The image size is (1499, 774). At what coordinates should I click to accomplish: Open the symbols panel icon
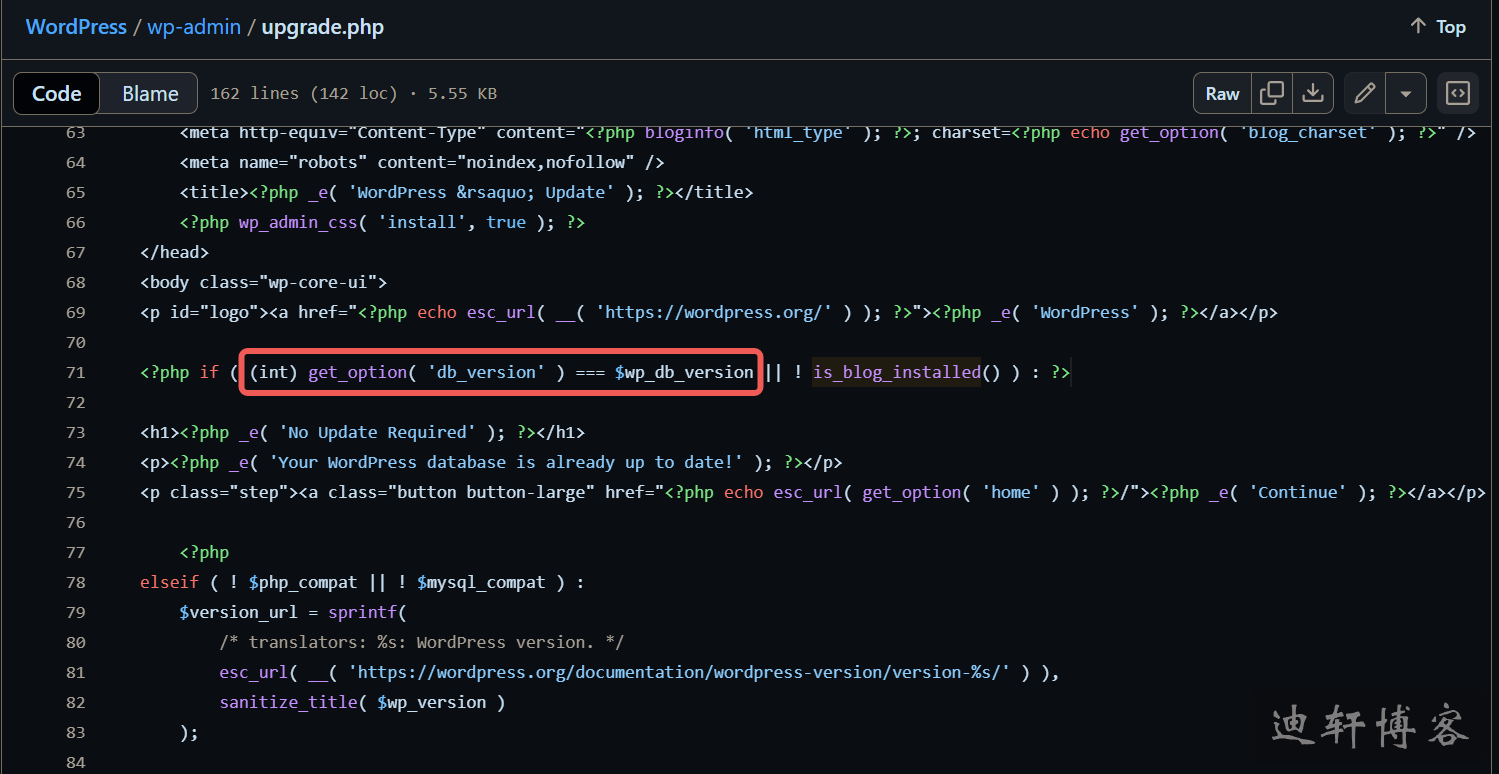(1458, 94)
